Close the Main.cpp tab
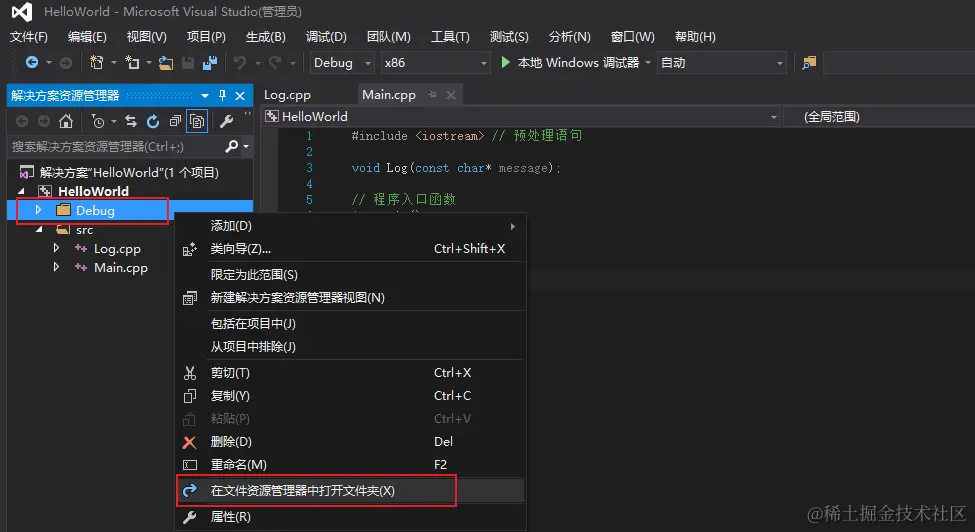The width and height of the screenshot is (975, 532). click(x=451, y=95)
